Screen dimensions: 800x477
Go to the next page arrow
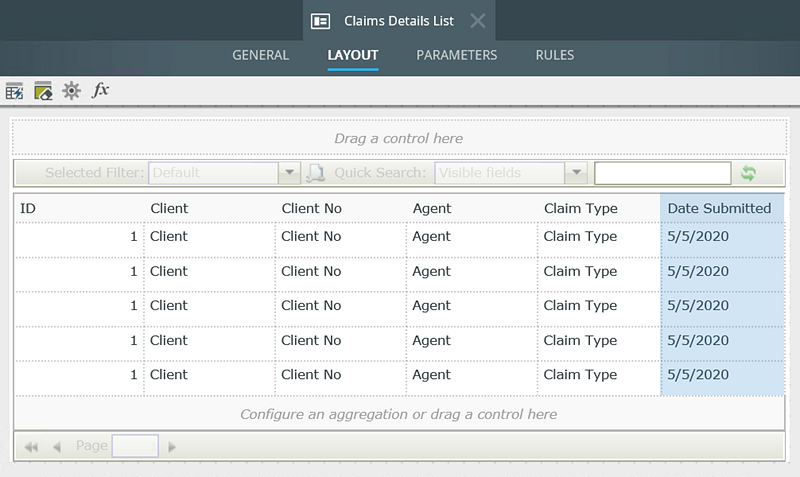click(x=172, y=447)
